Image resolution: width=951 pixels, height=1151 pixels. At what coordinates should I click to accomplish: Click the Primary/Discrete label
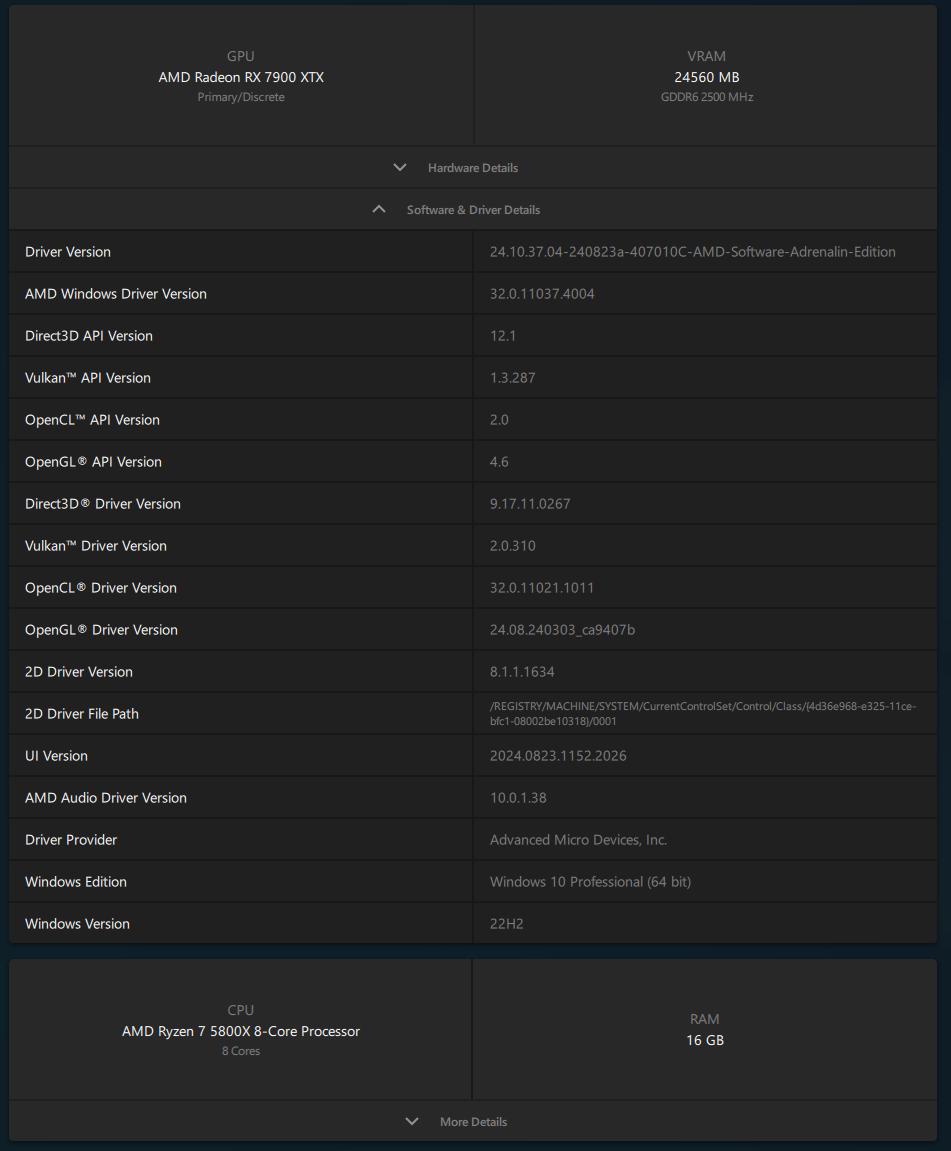241,97
